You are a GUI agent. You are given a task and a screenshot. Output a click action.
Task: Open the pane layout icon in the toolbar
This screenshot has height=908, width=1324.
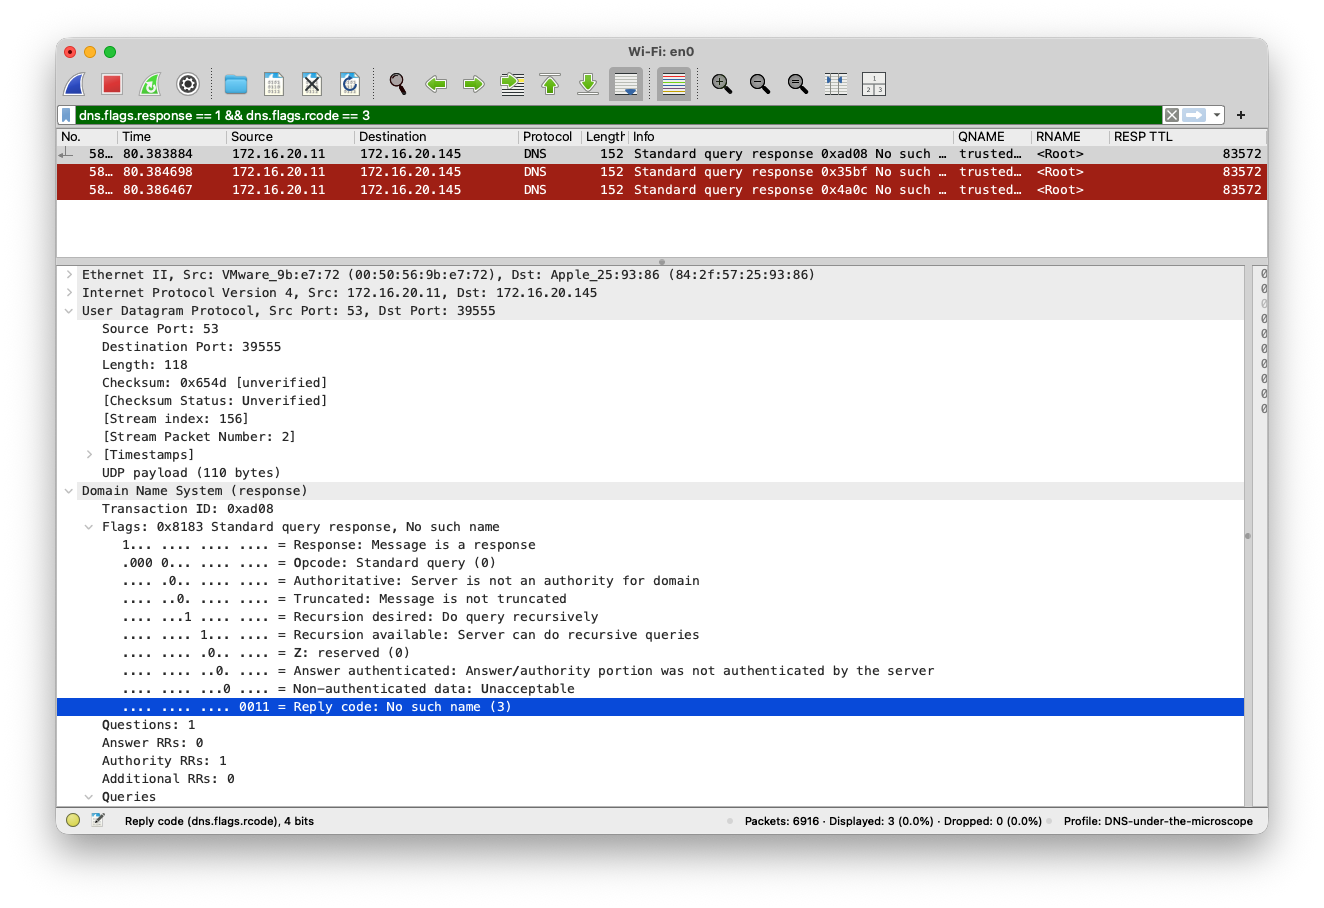874,84
